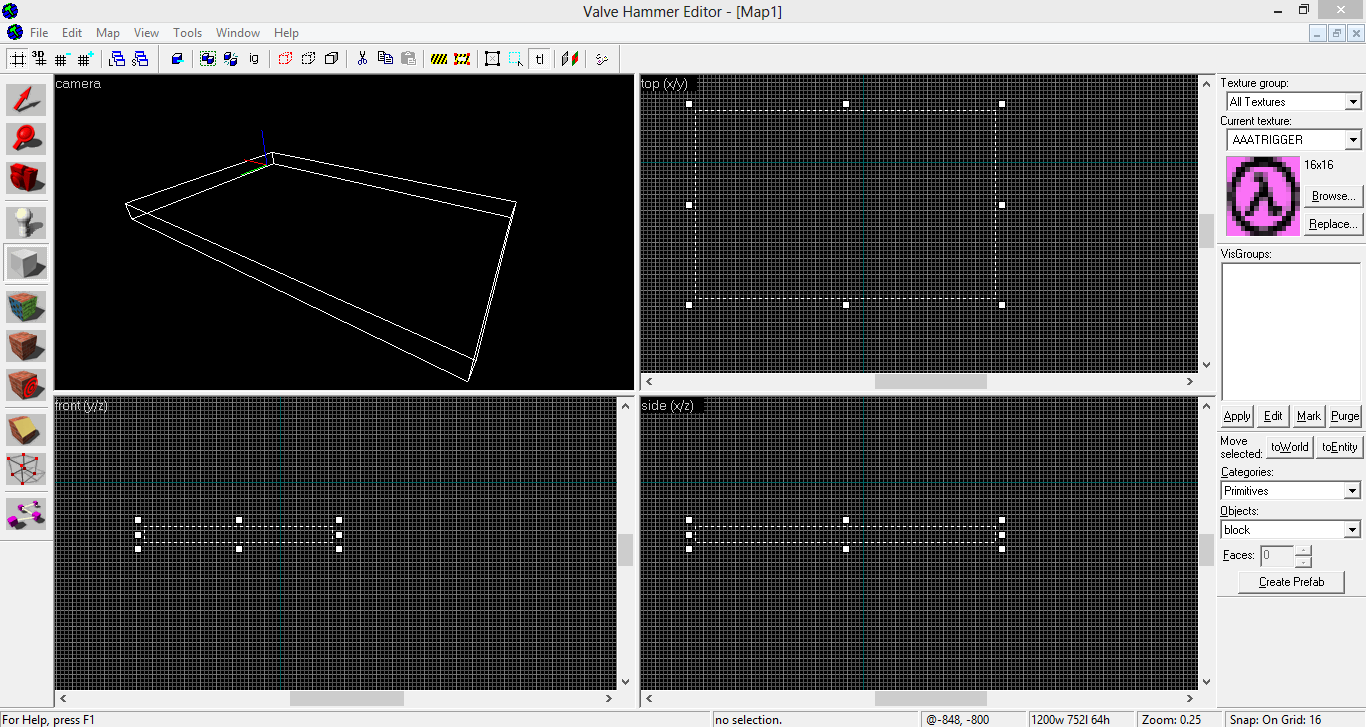The height and width of the screenshot is (727, 1366).
Task: Open the Window menu
Action: click(238, 33)
